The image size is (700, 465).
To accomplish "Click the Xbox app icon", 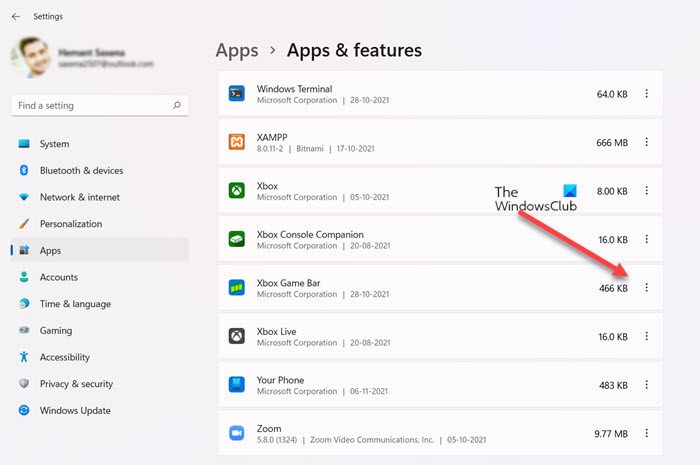I will click(x=237, y=191).
